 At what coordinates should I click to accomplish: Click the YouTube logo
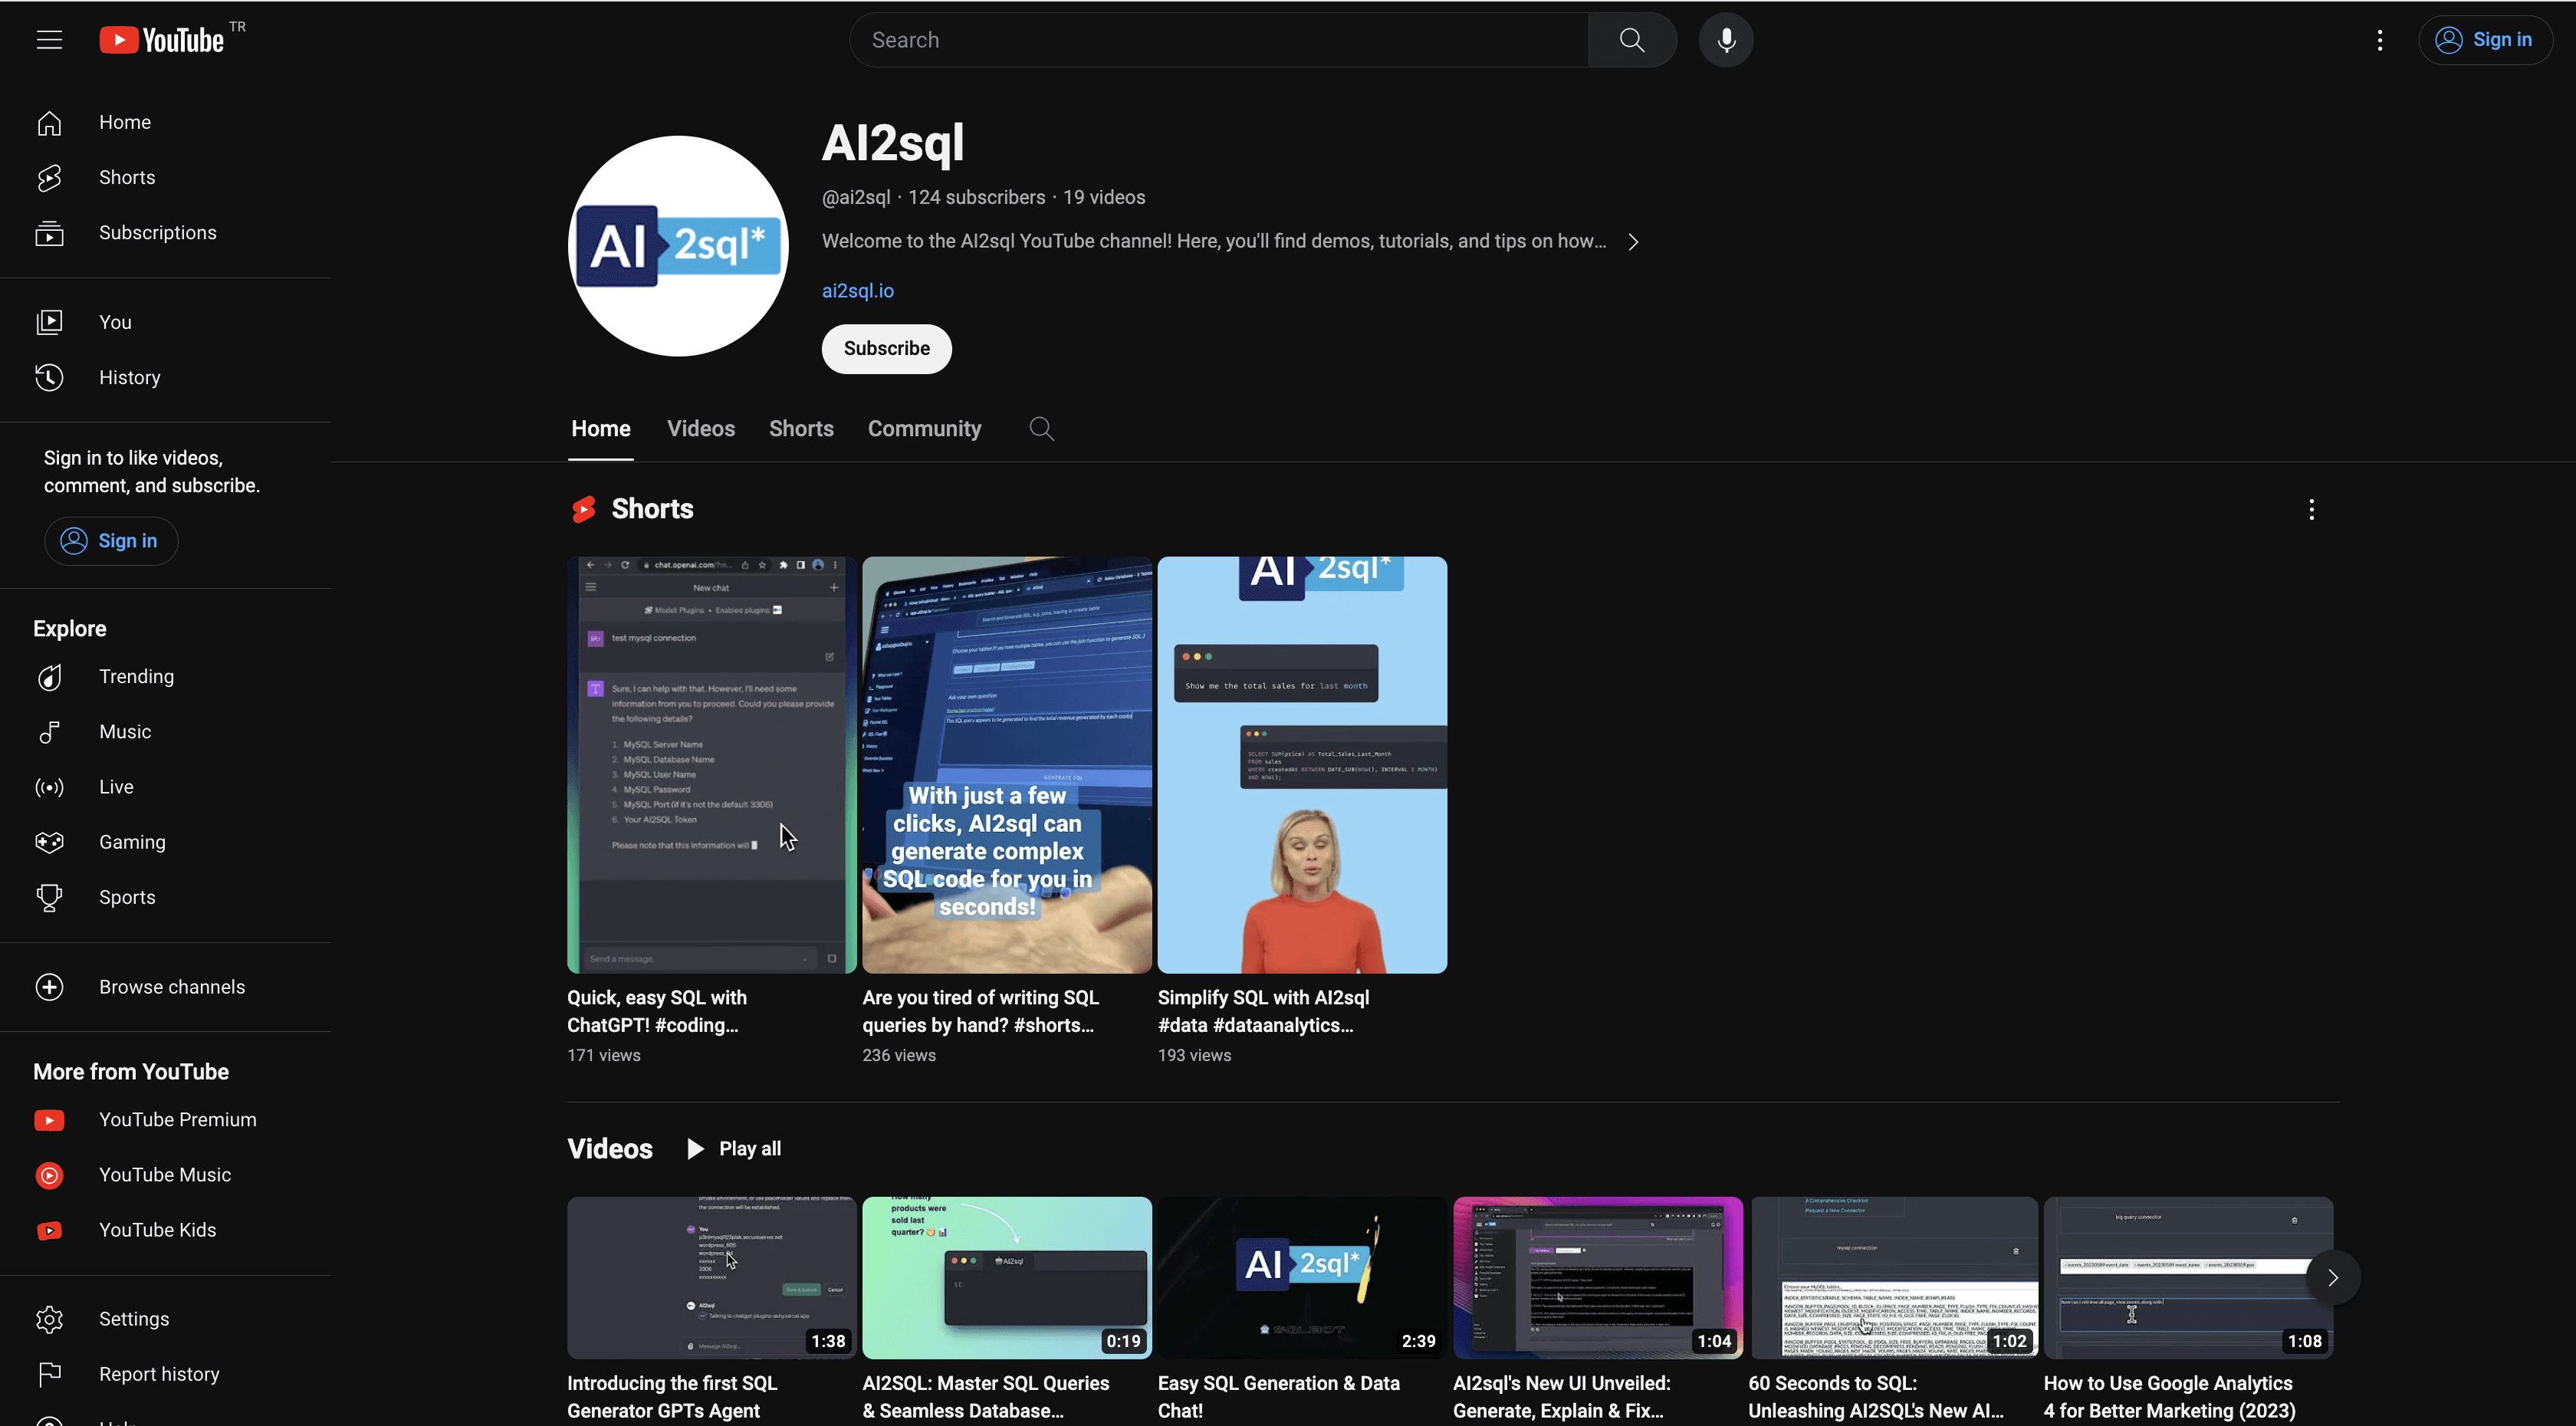click(162, 40)
